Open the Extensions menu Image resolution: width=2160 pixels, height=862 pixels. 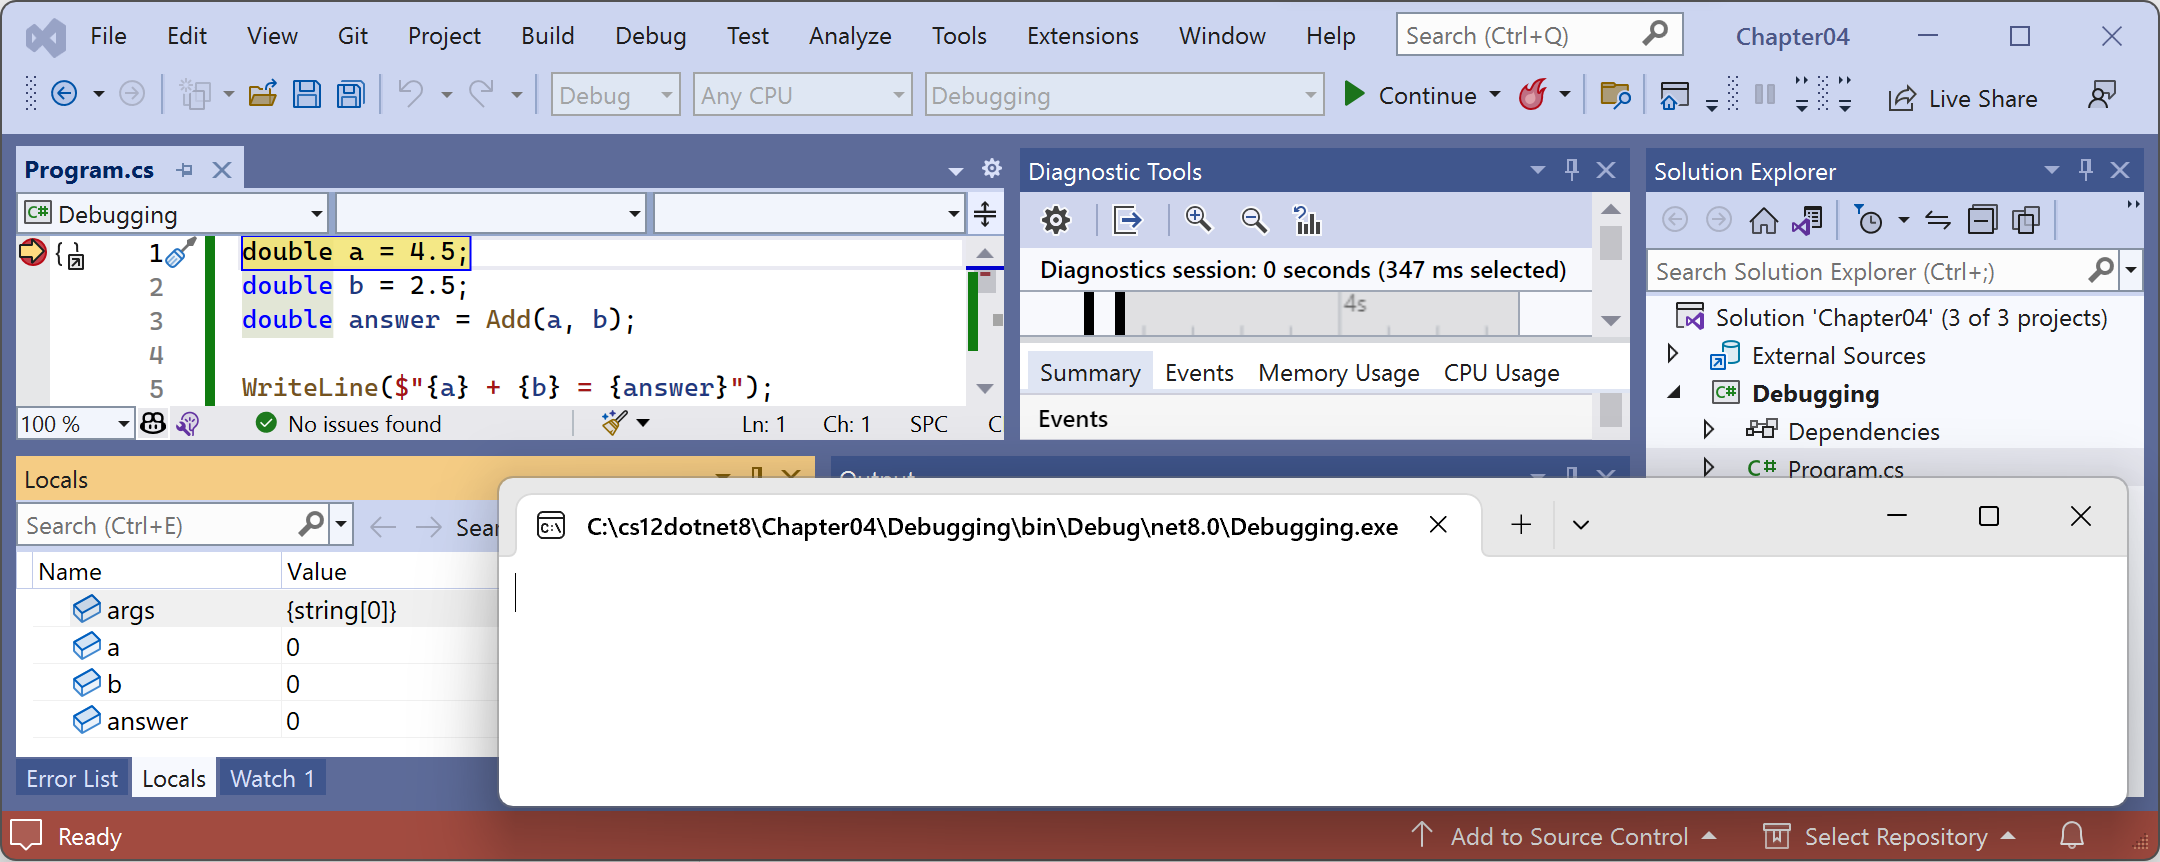coord(1082,36)
